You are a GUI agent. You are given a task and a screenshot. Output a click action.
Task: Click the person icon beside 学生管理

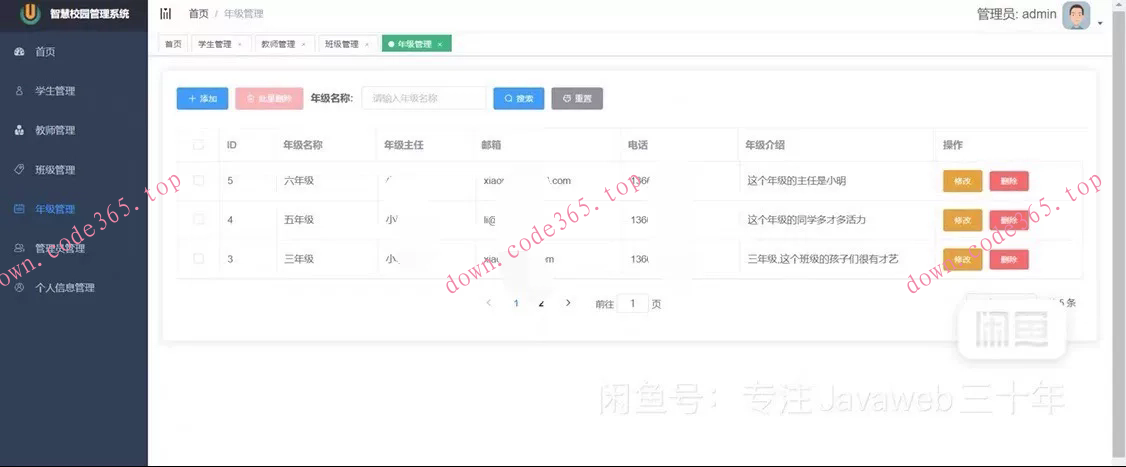tap(19, 91)
